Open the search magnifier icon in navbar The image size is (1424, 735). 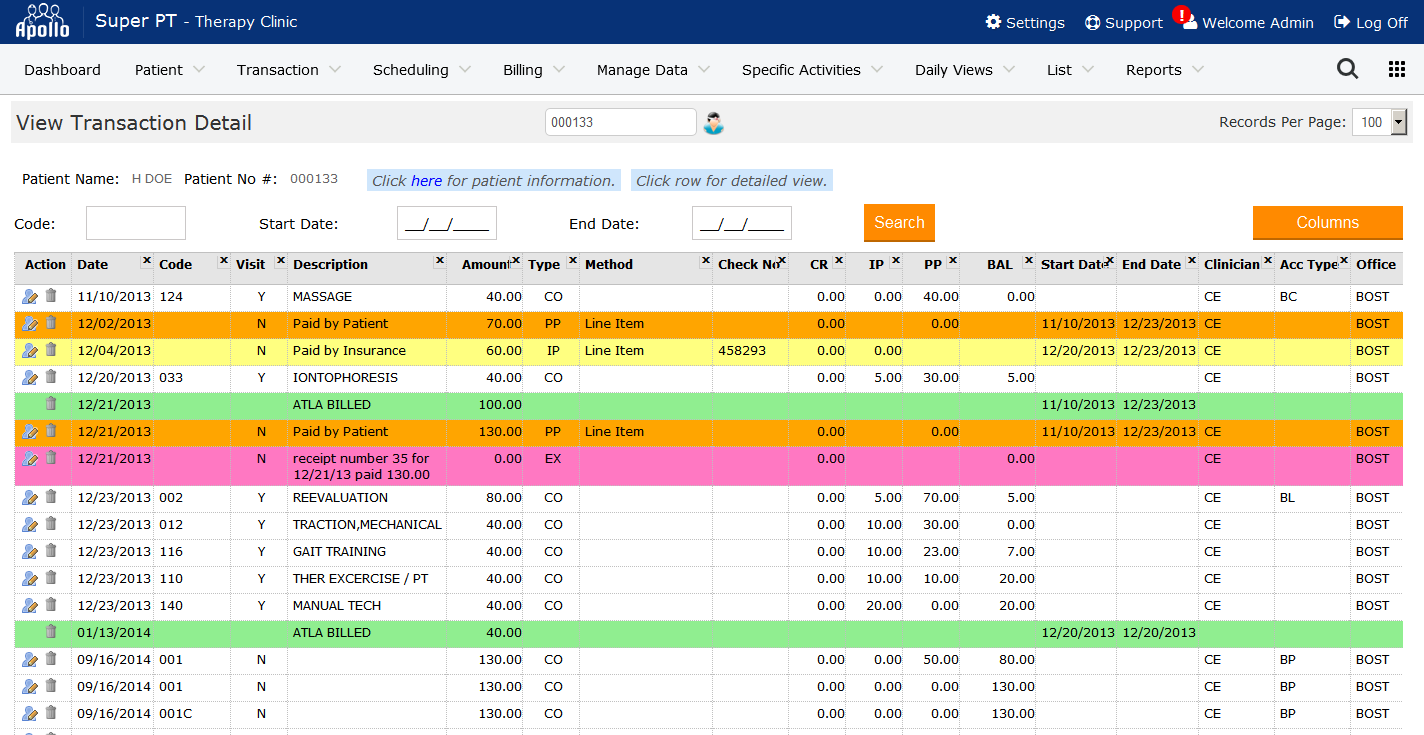pyautogui.click(x=1347, y=69)
